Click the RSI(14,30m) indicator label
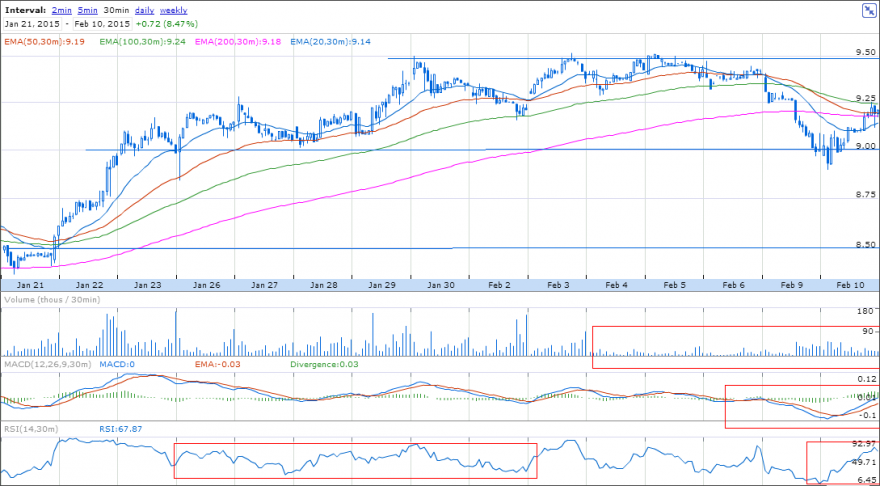This screenshot has height=486, width=880. [x=31, y=429]
